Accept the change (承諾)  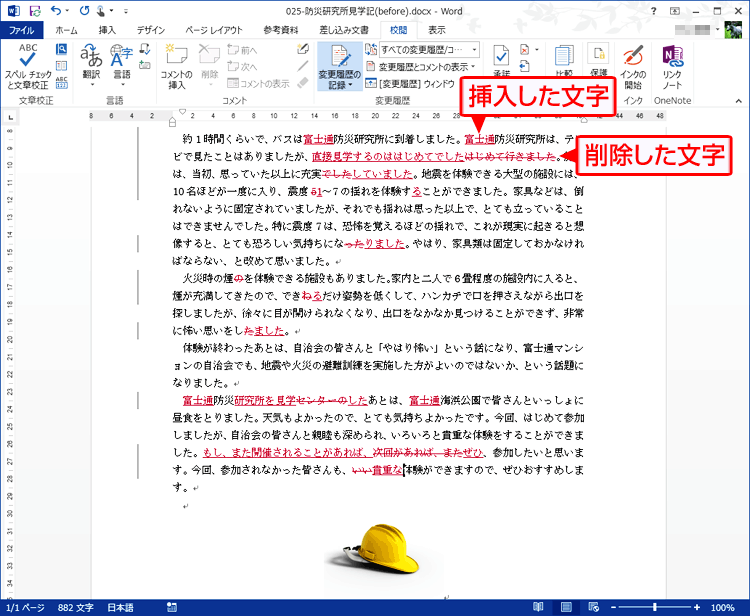point(501,61)
